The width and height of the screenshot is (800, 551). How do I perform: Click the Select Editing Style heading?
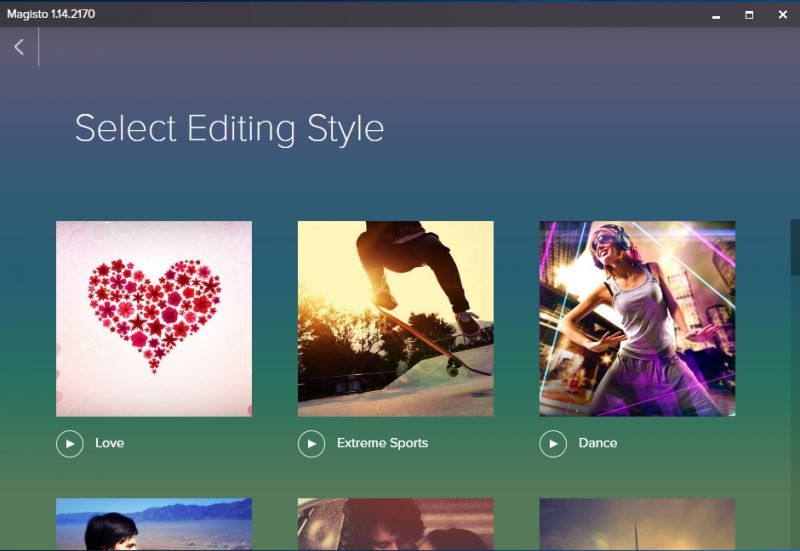pyautogui.click(x=229, y=129)
